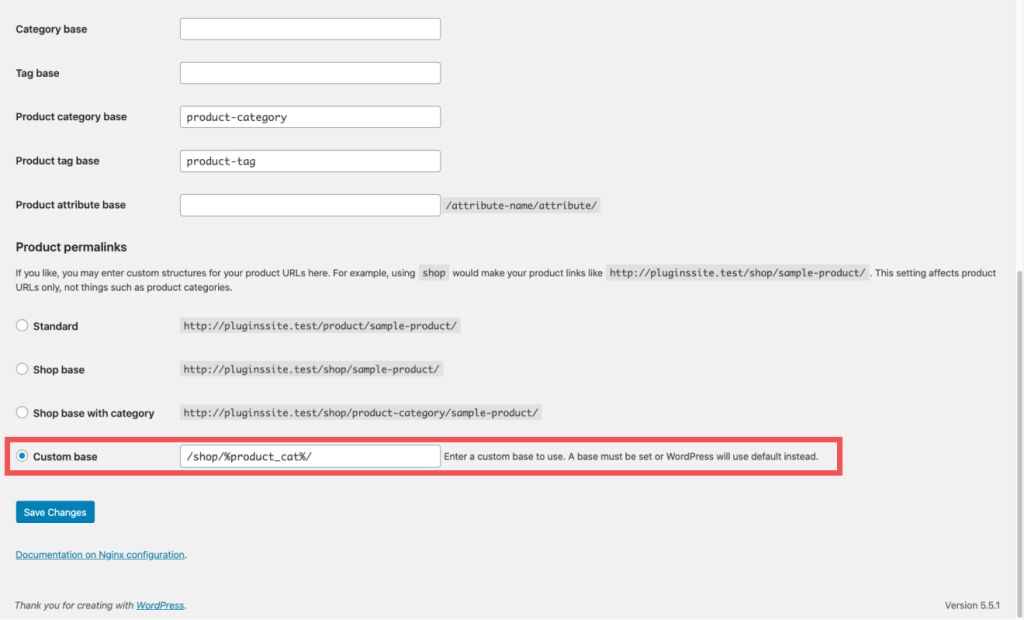1024x620 pixels.
Task: Click the custom base field containing /shop/%product_cat%/
Action: (x=309, y=456)
